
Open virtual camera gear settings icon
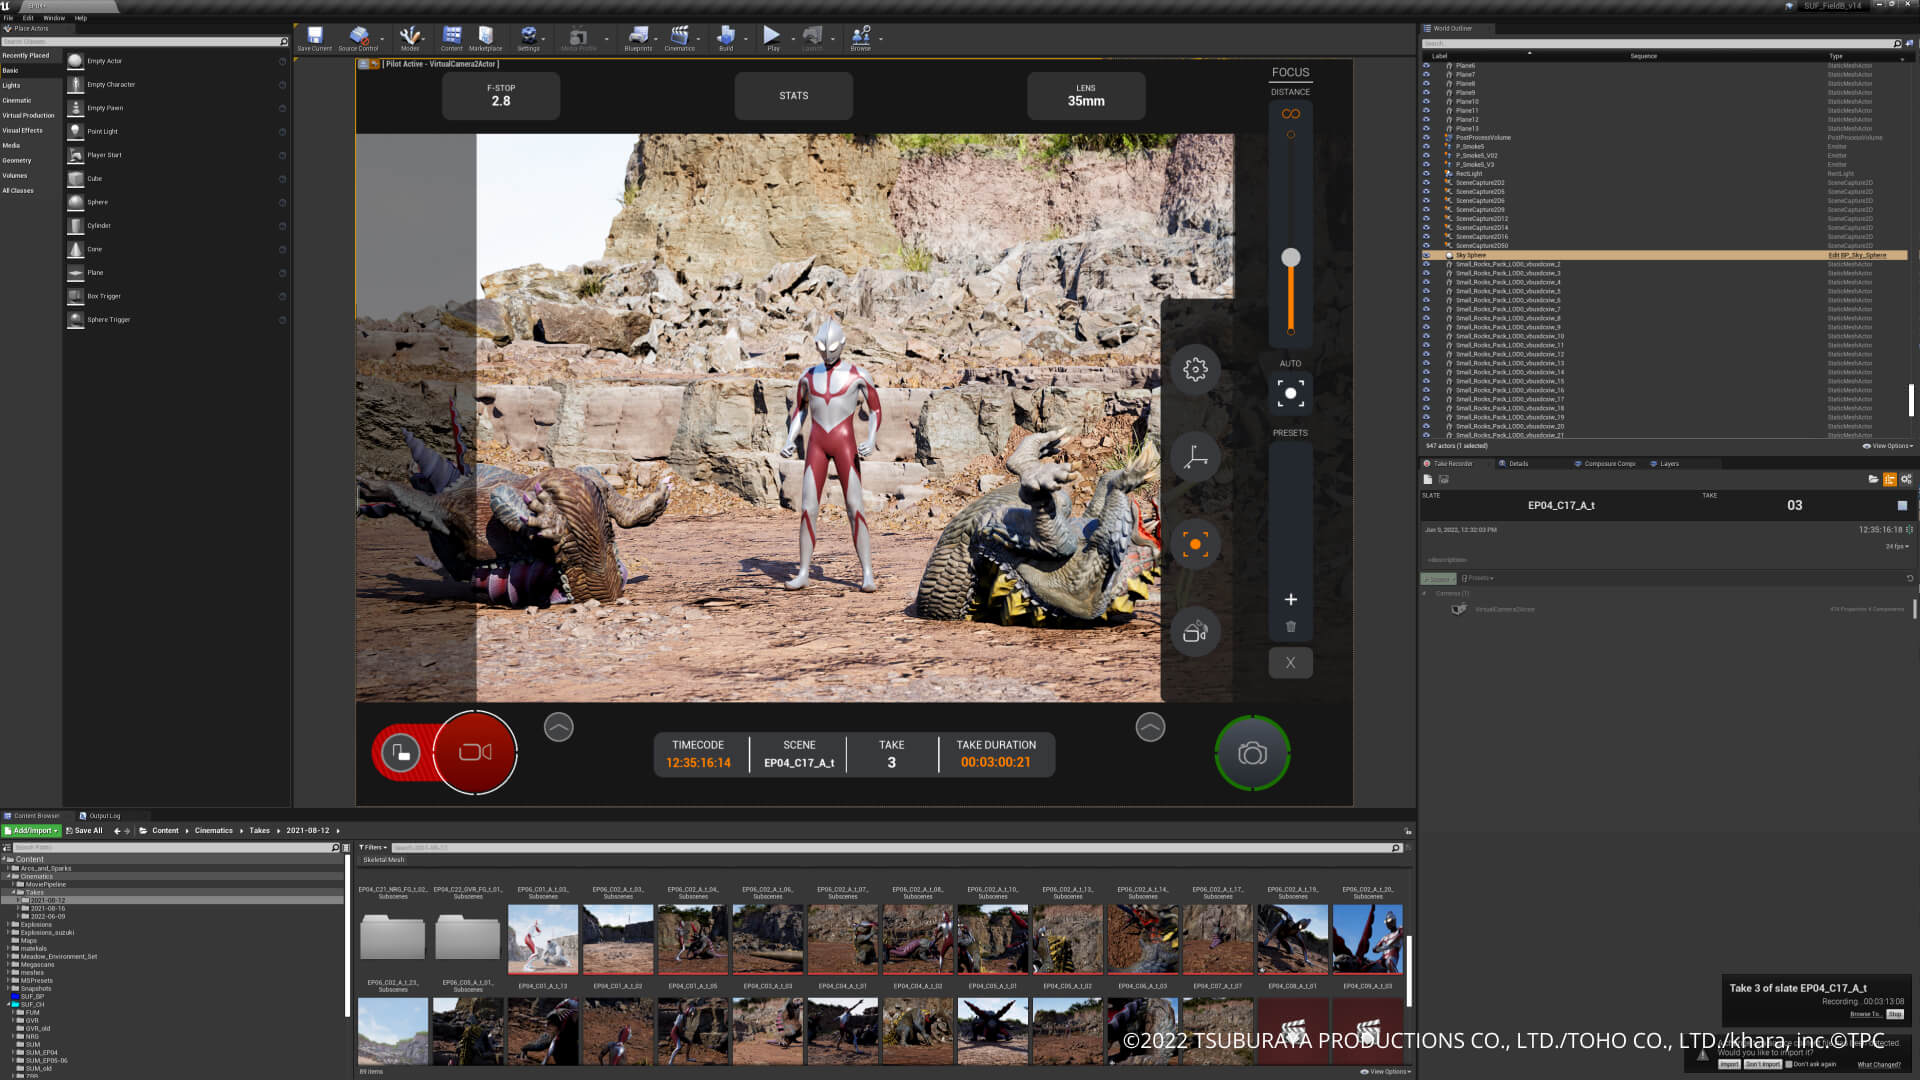click(1195, 369)
